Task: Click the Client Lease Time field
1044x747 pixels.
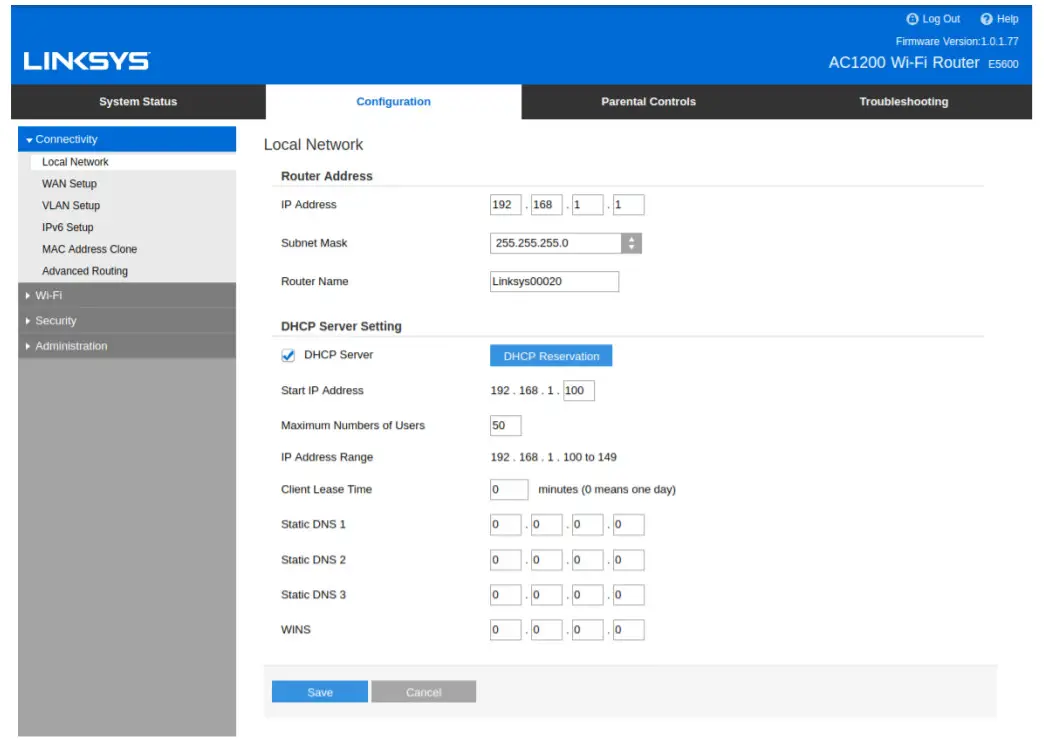Action: click(x=508, y=489)
